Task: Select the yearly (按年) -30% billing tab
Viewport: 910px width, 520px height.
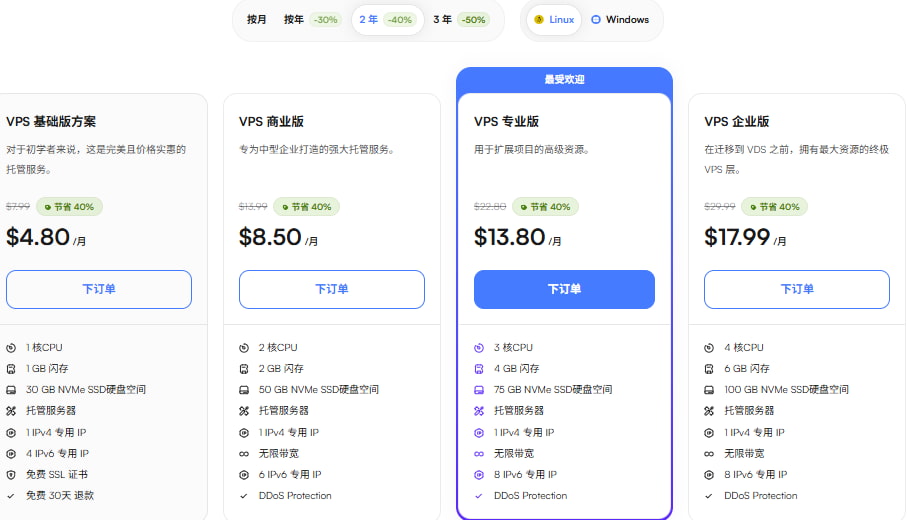Action: [x=311, y=20]
